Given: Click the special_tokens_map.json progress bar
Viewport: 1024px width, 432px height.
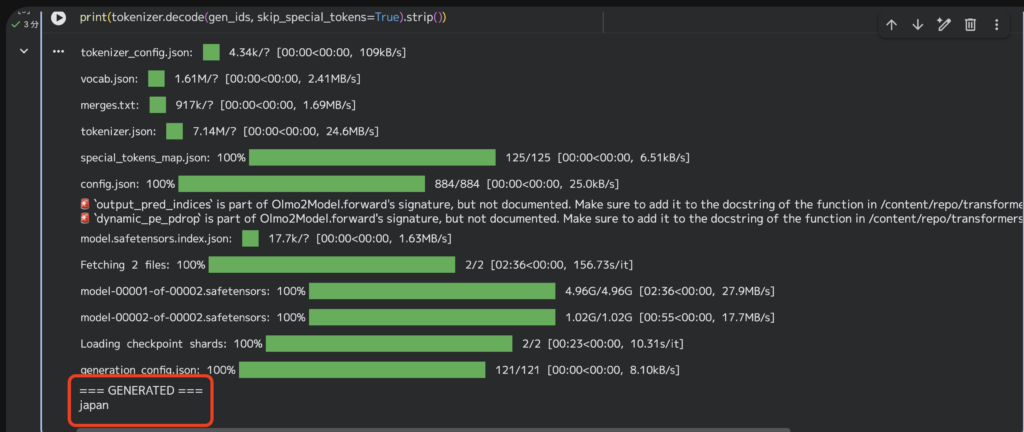Looking at the screenshot, I should (x=372, y=158).
